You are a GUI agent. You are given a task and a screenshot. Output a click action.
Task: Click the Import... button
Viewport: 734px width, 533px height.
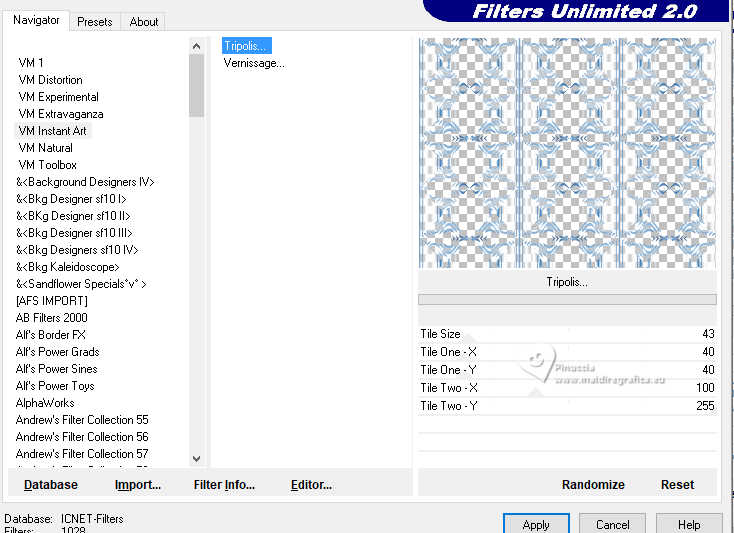point(138,485)
